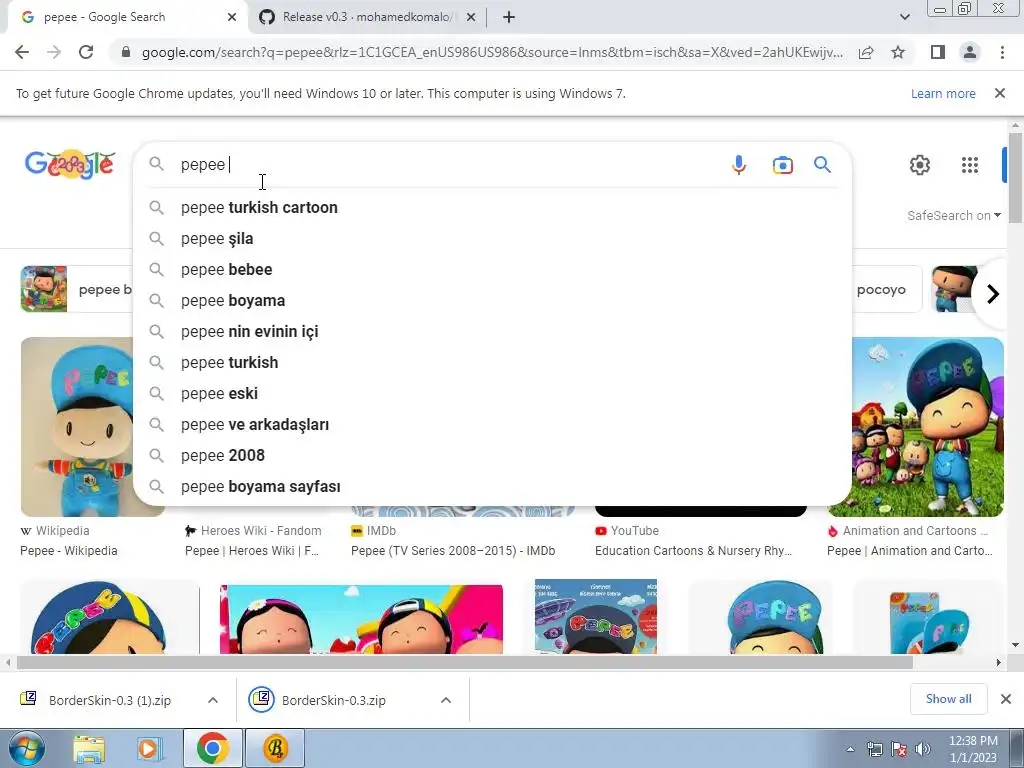Open a new tab with plus
Image resolution: width=1024 pixels, height=768 pixels.
pyautogui.click(x=509, y=17)
